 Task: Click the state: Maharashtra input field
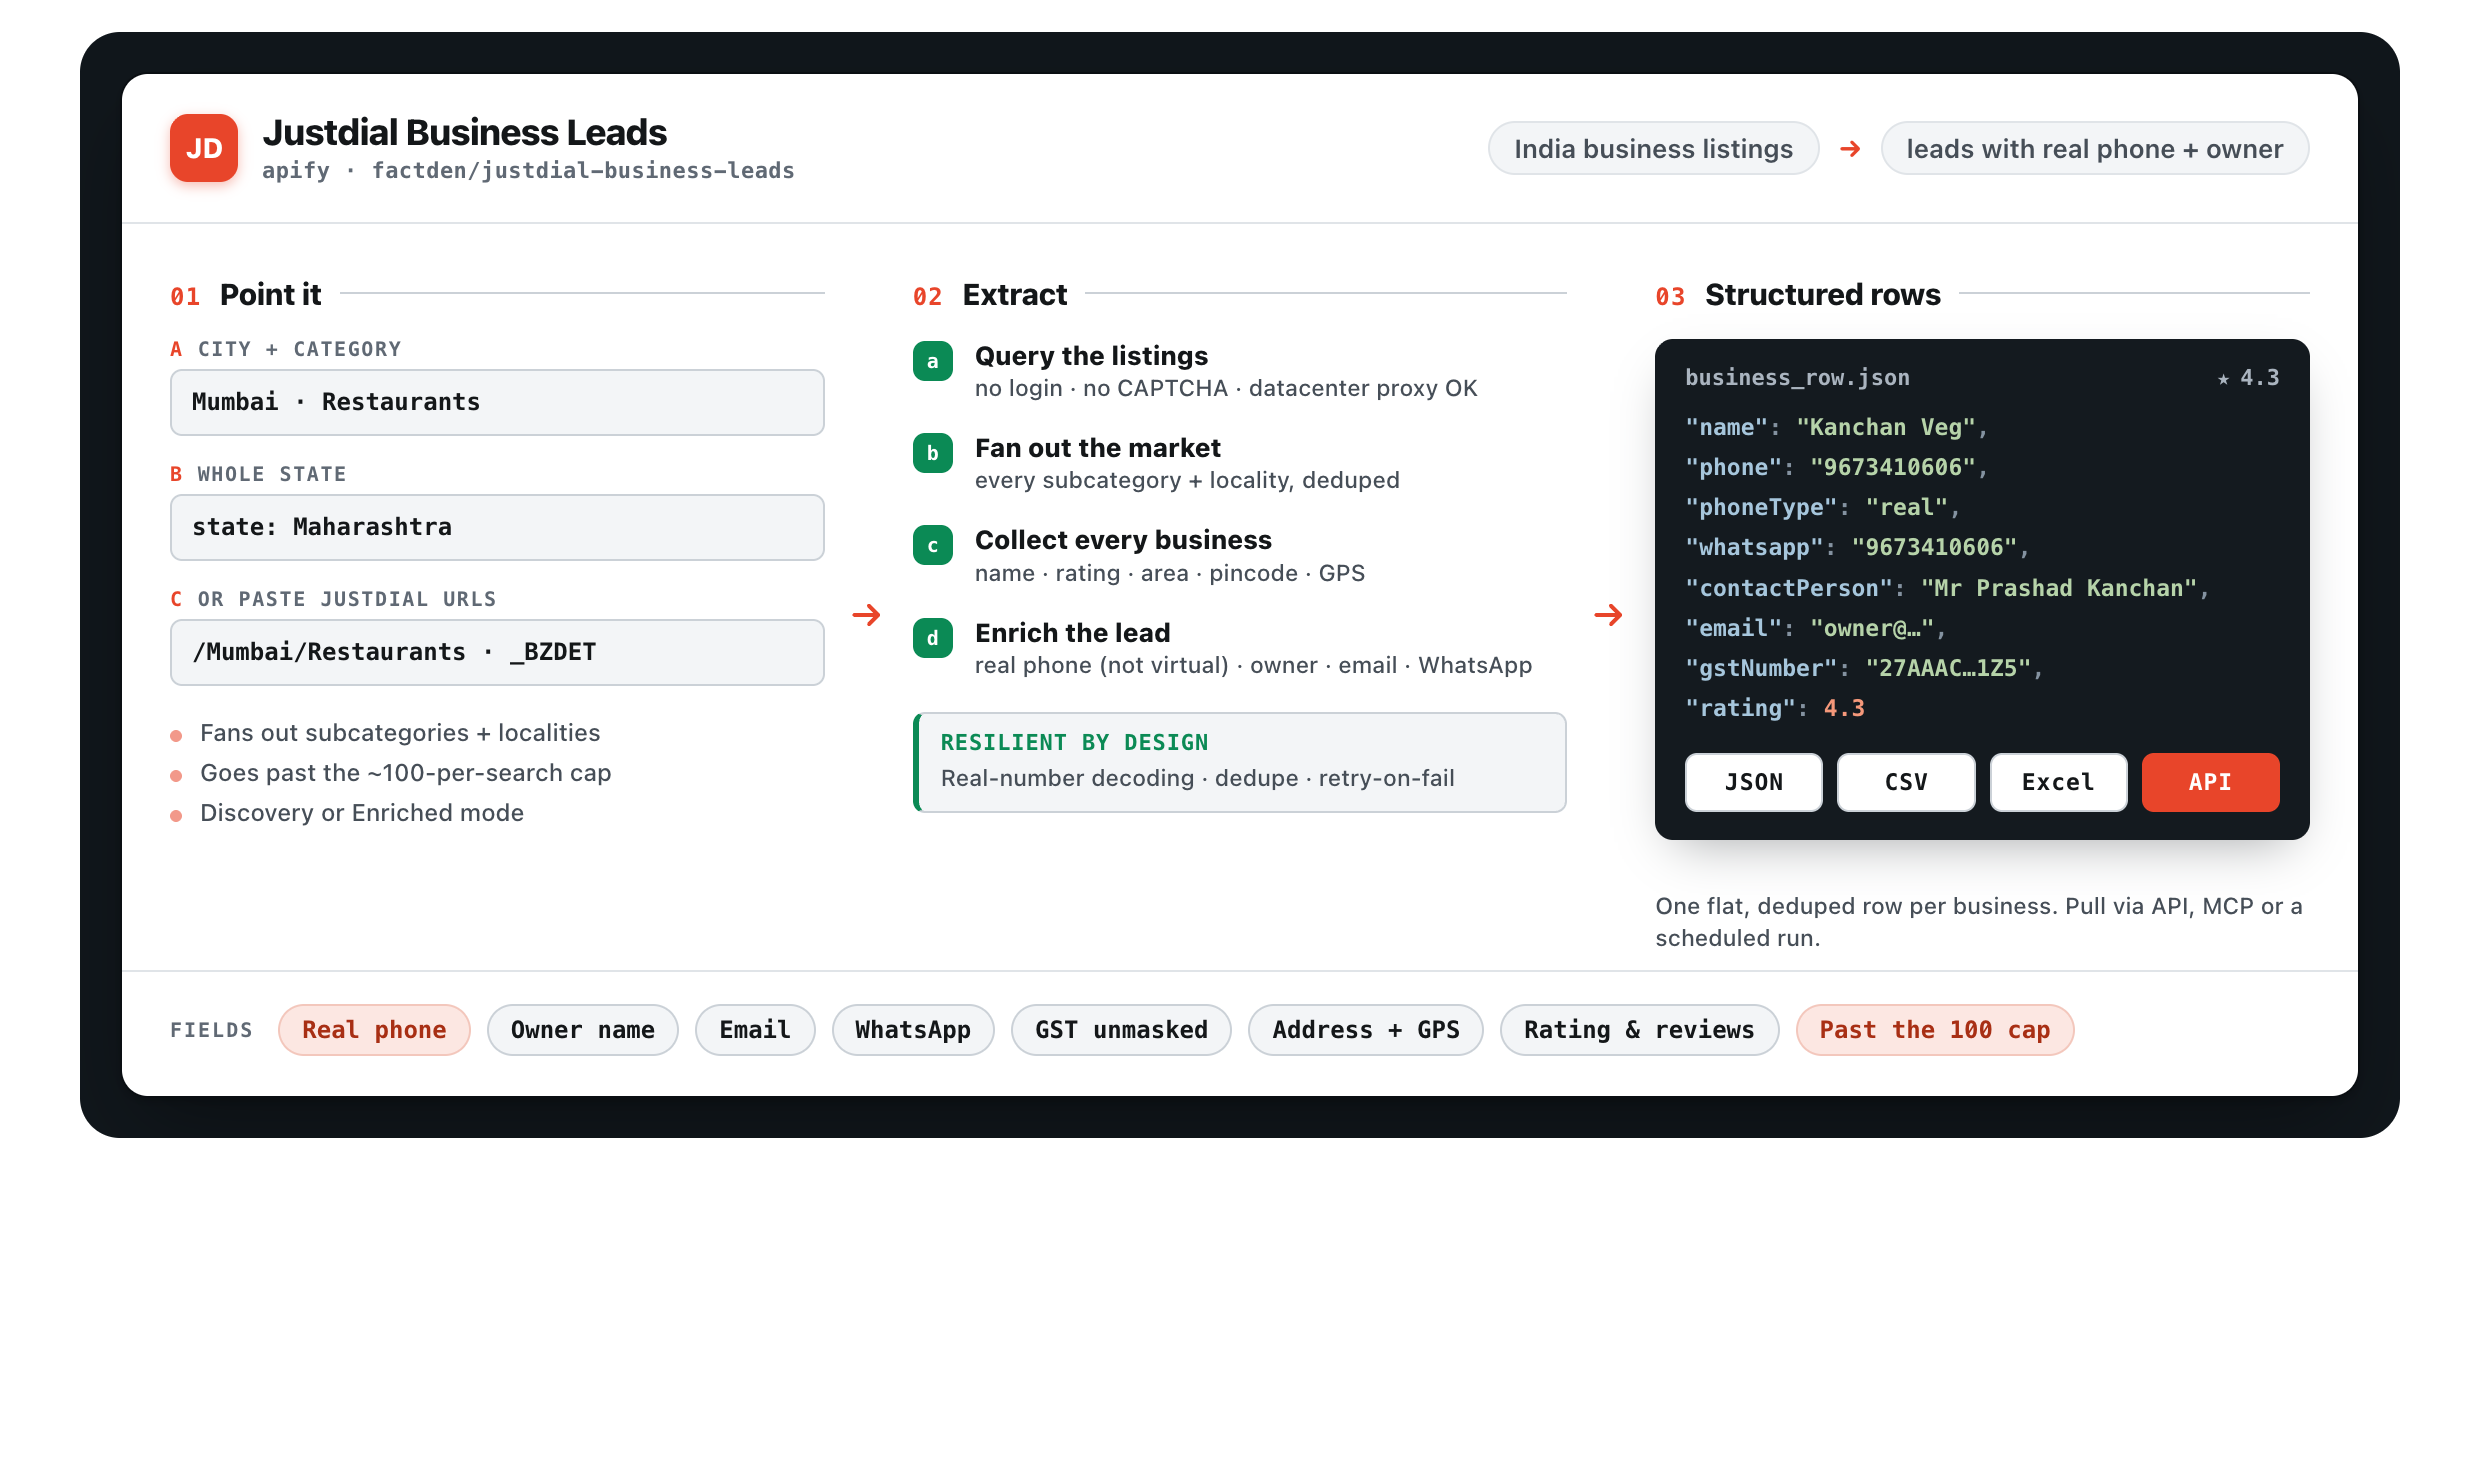point(497,527)
